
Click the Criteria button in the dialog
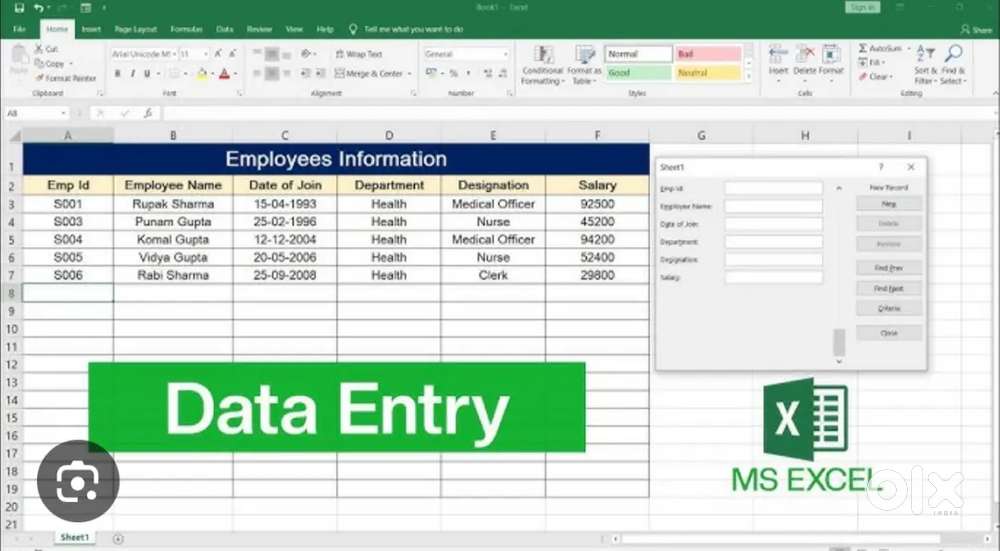click(x=888, y=309)
